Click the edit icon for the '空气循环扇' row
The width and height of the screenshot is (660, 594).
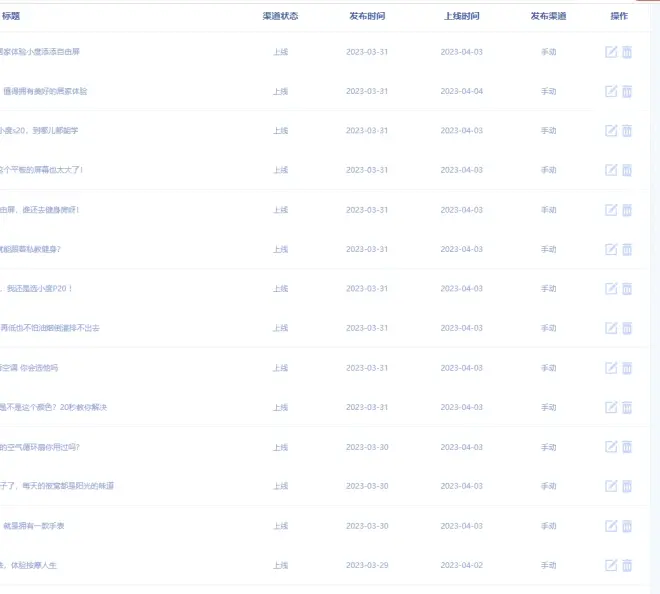point(611,447)
